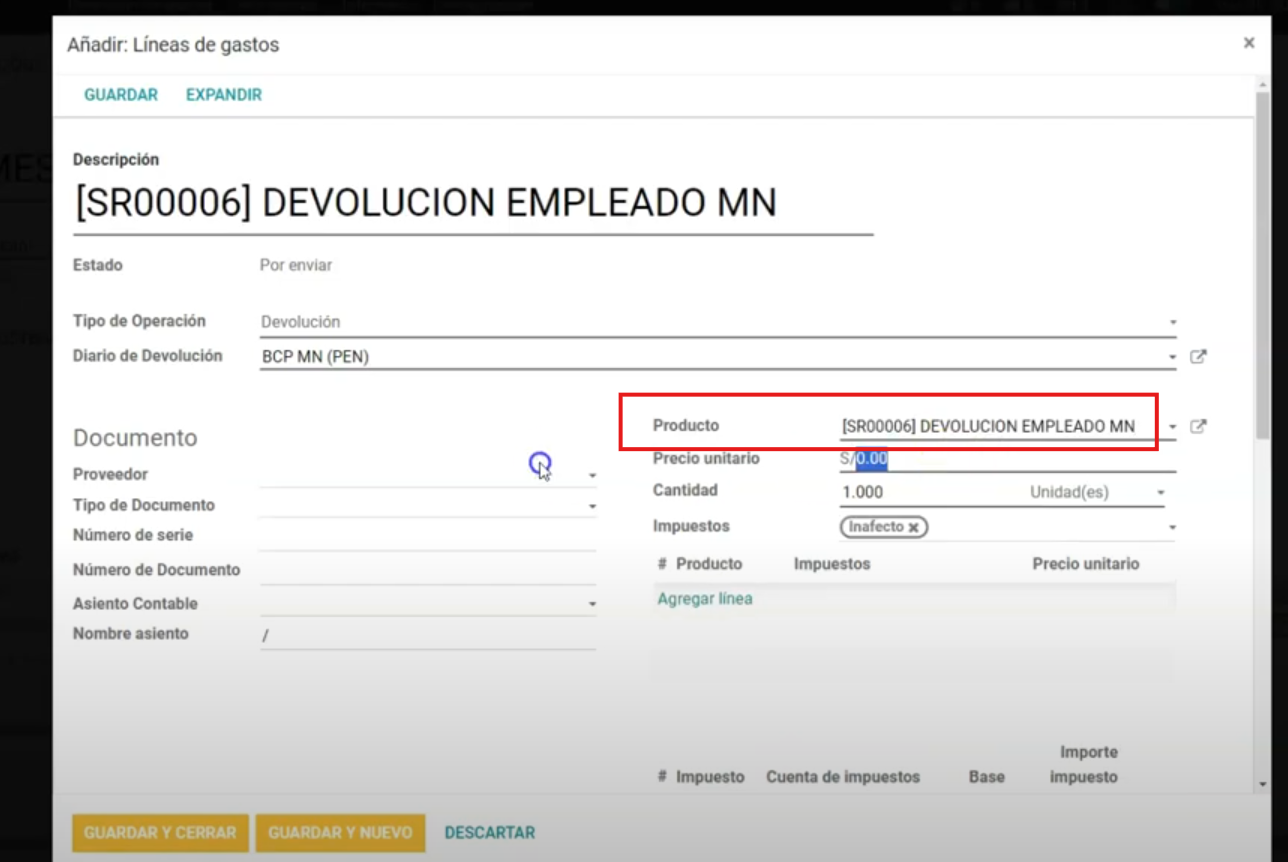Open the Producto record with external link icon

click(x=1198, y=425)
